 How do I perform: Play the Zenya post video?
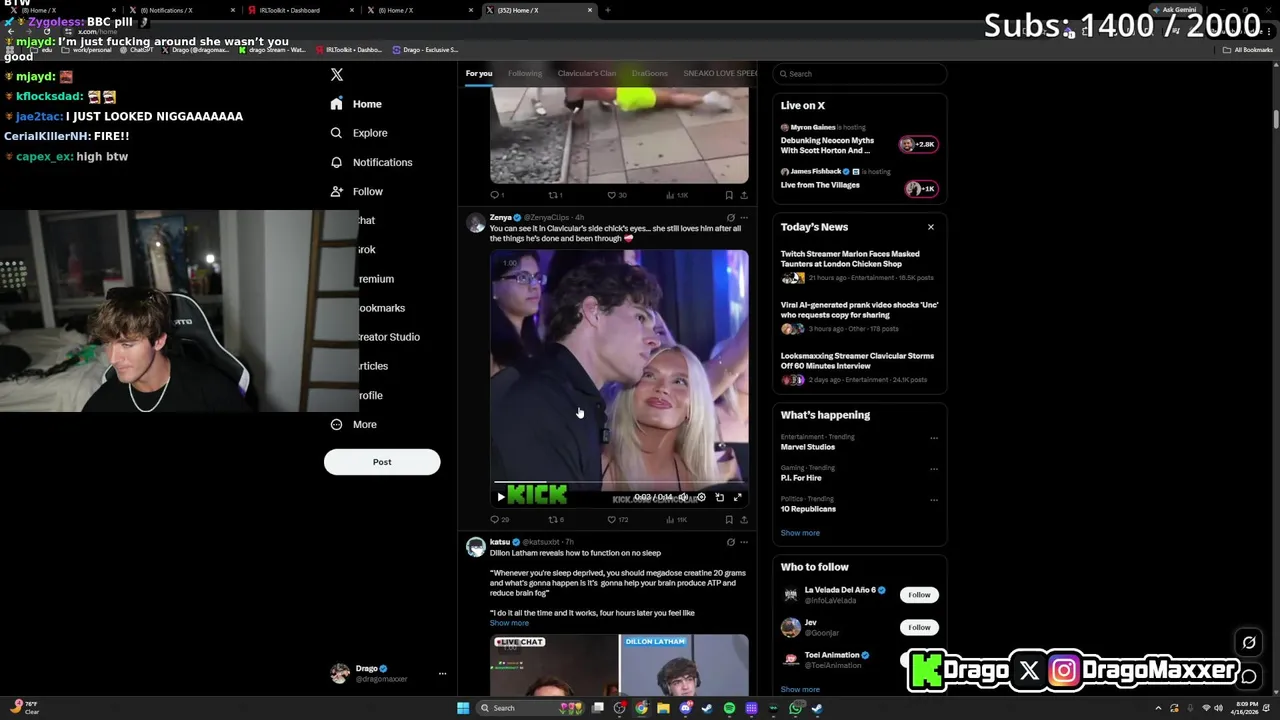coord(501,497)
